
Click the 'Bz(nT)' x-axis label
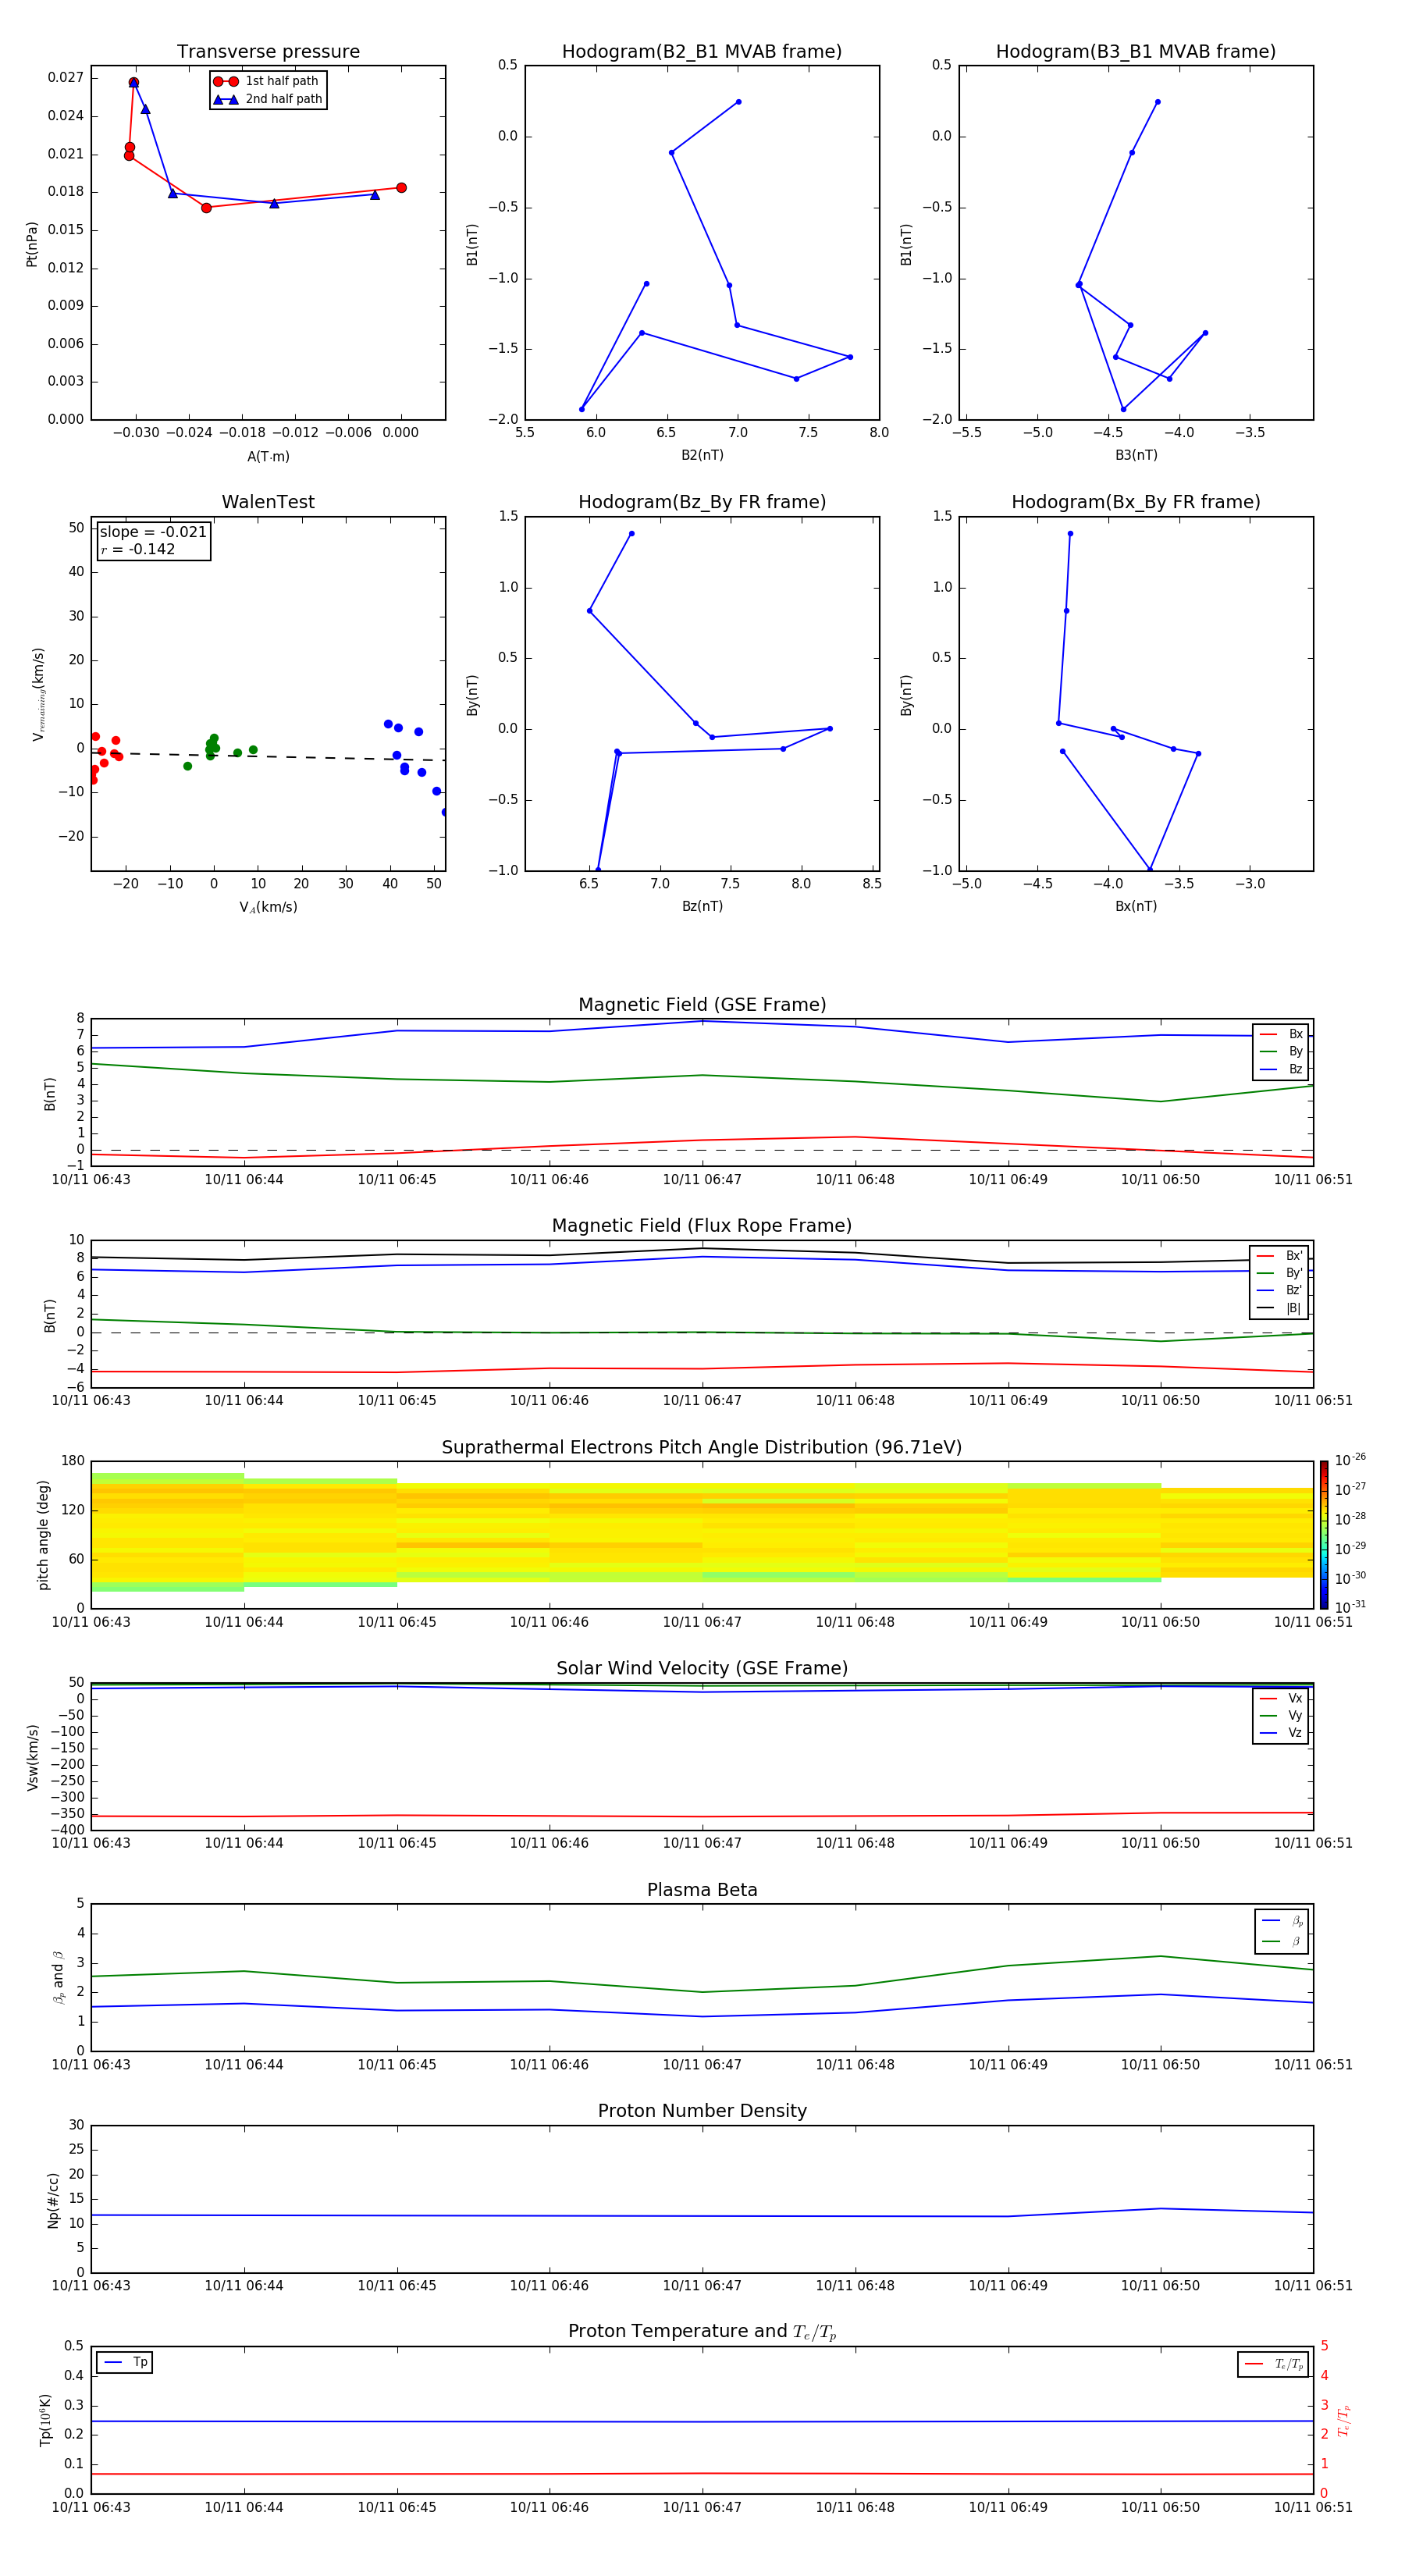click(x=702, y=906)
